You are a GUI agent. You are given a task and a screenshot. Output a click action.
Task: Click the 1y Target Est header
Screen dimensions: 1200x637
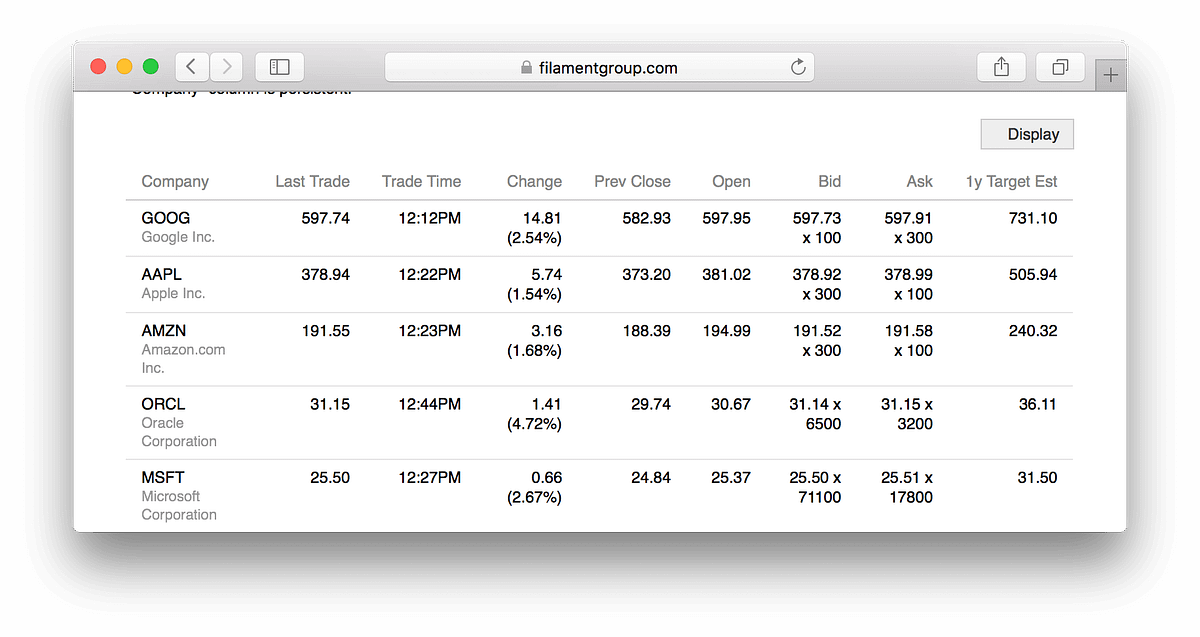1011,181
